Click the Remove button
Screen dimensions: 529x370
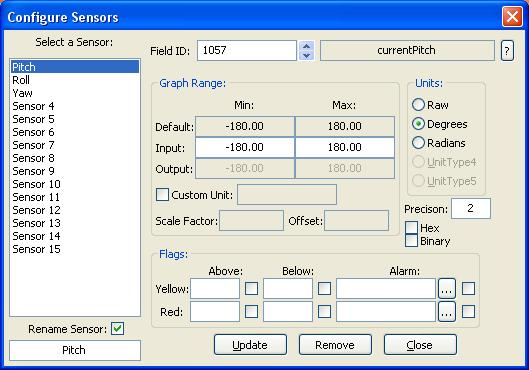[x=335, y=345]
